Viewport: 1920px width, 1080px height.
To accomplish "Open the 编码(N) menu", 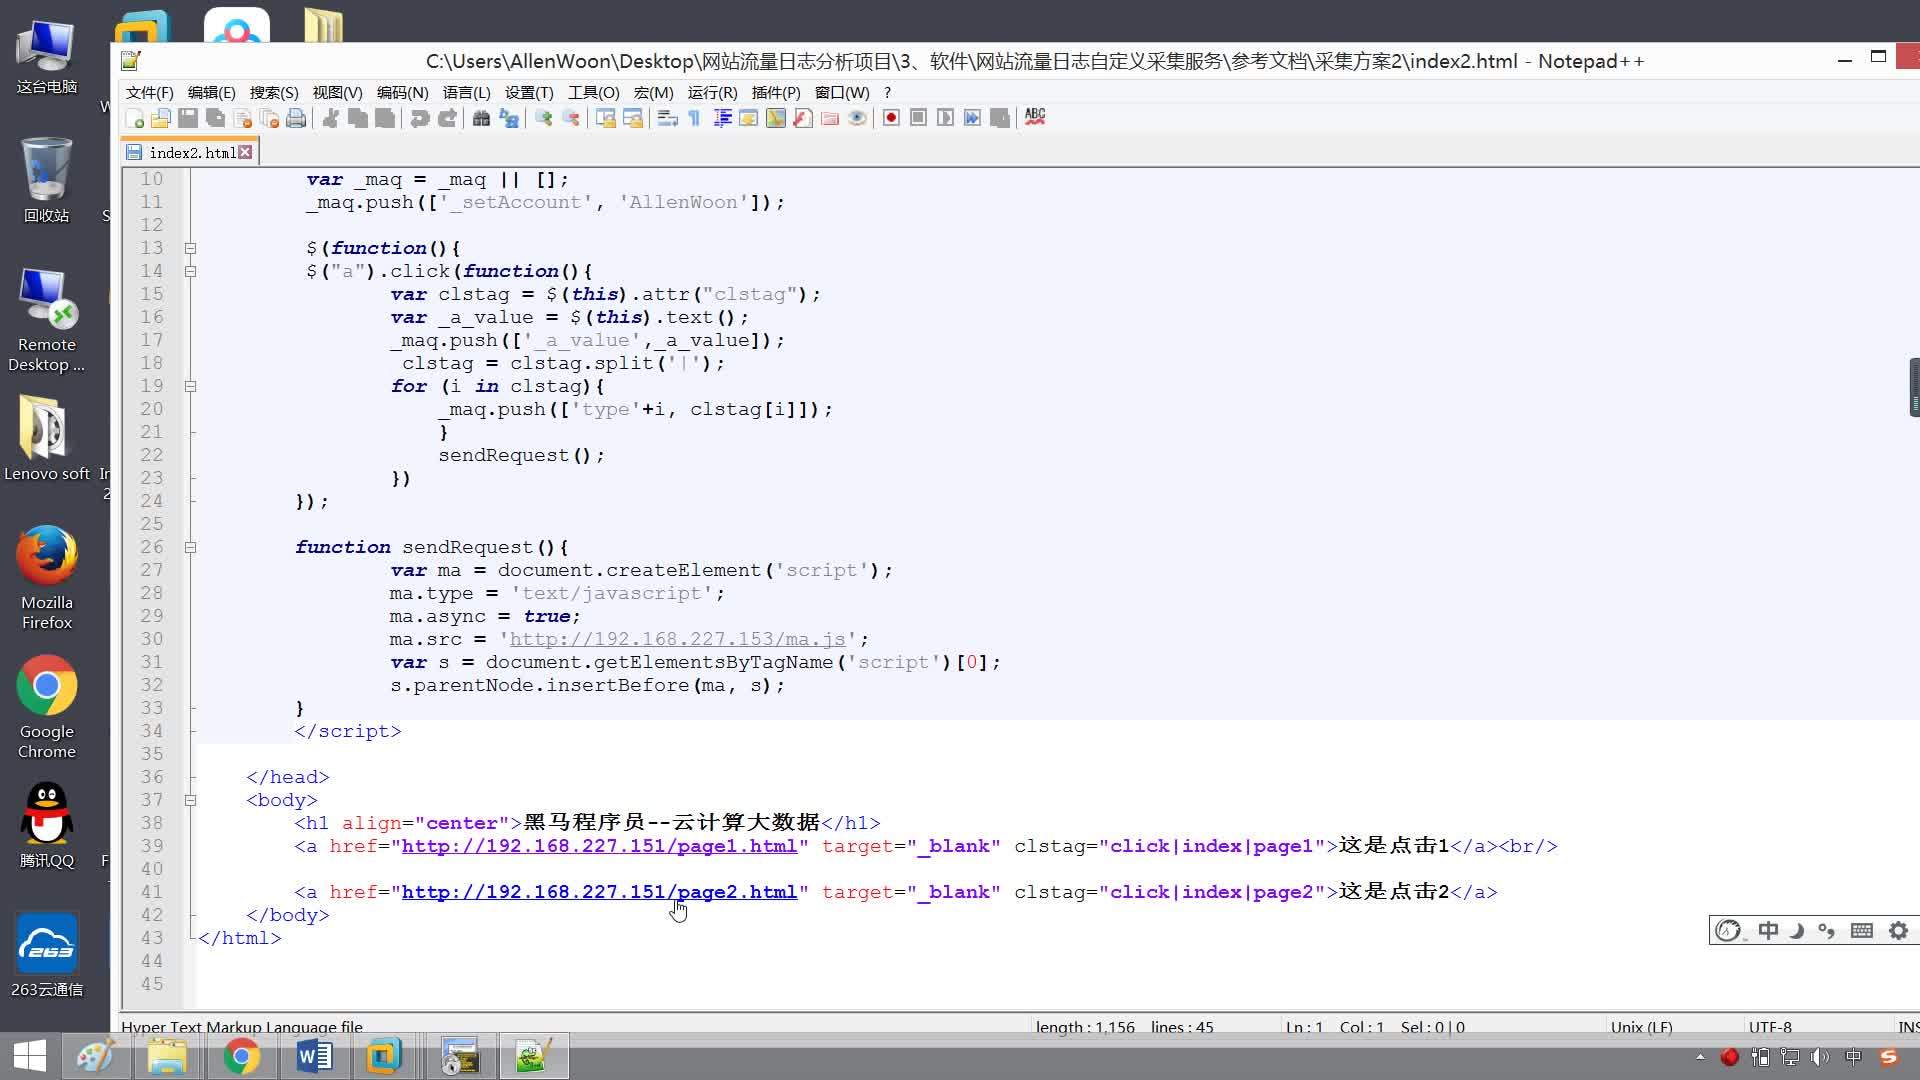I will [x=402, y=92].
